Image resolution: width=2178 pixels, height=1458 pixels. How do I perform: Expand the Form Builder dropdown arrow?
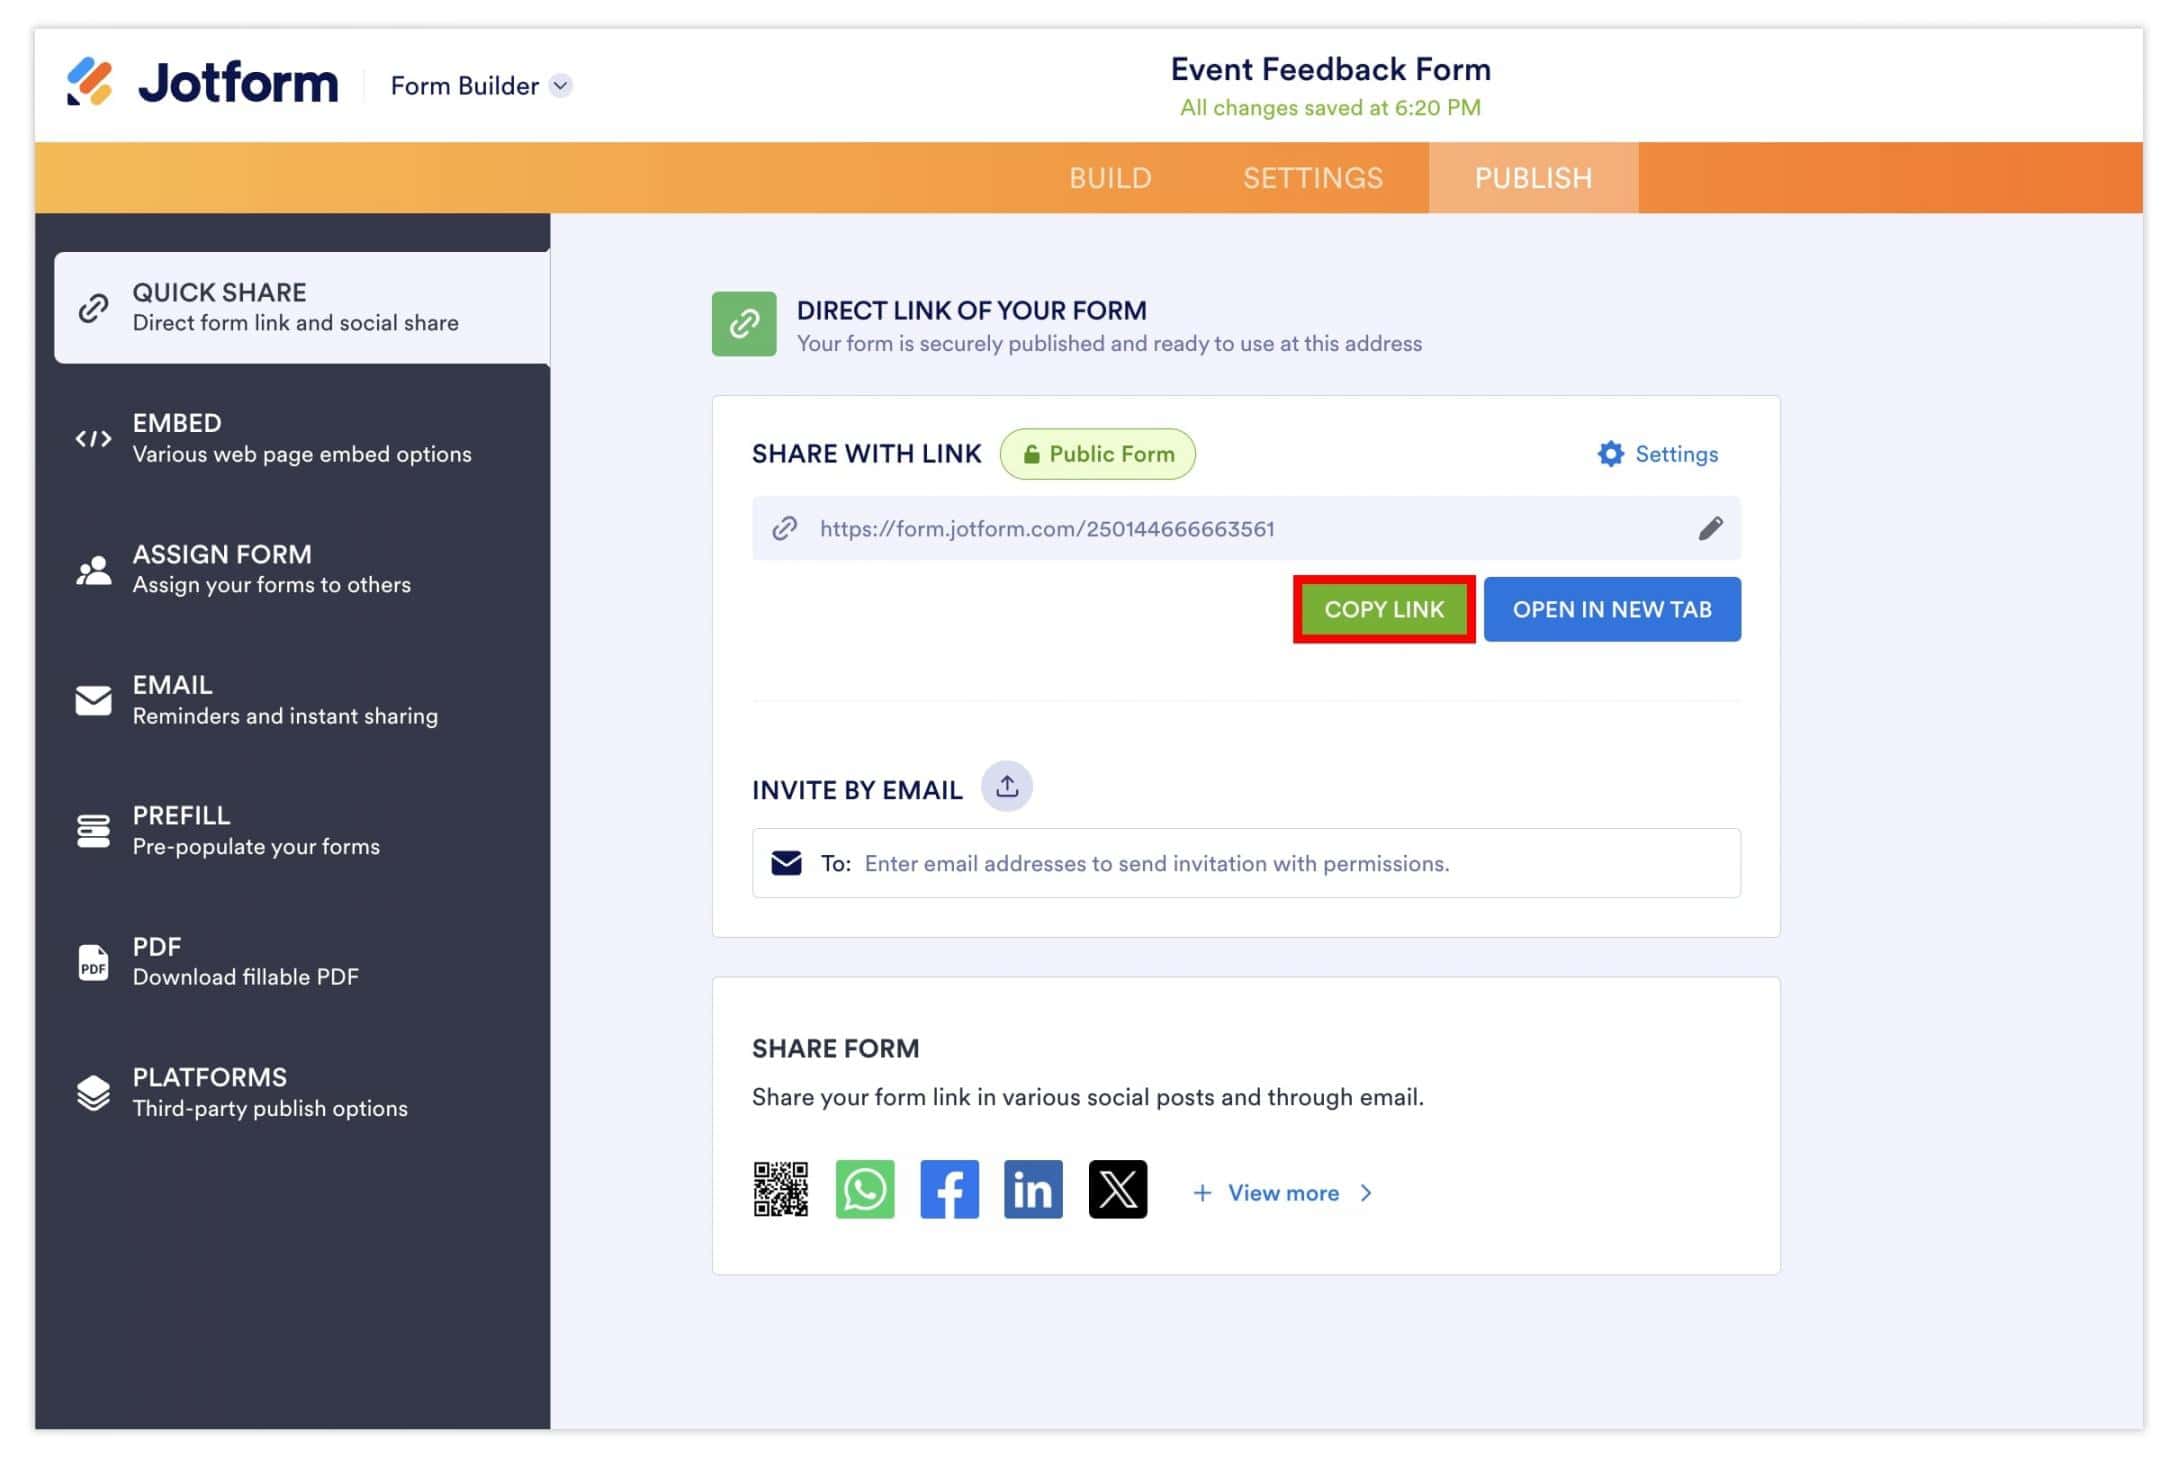coord(561,86)
